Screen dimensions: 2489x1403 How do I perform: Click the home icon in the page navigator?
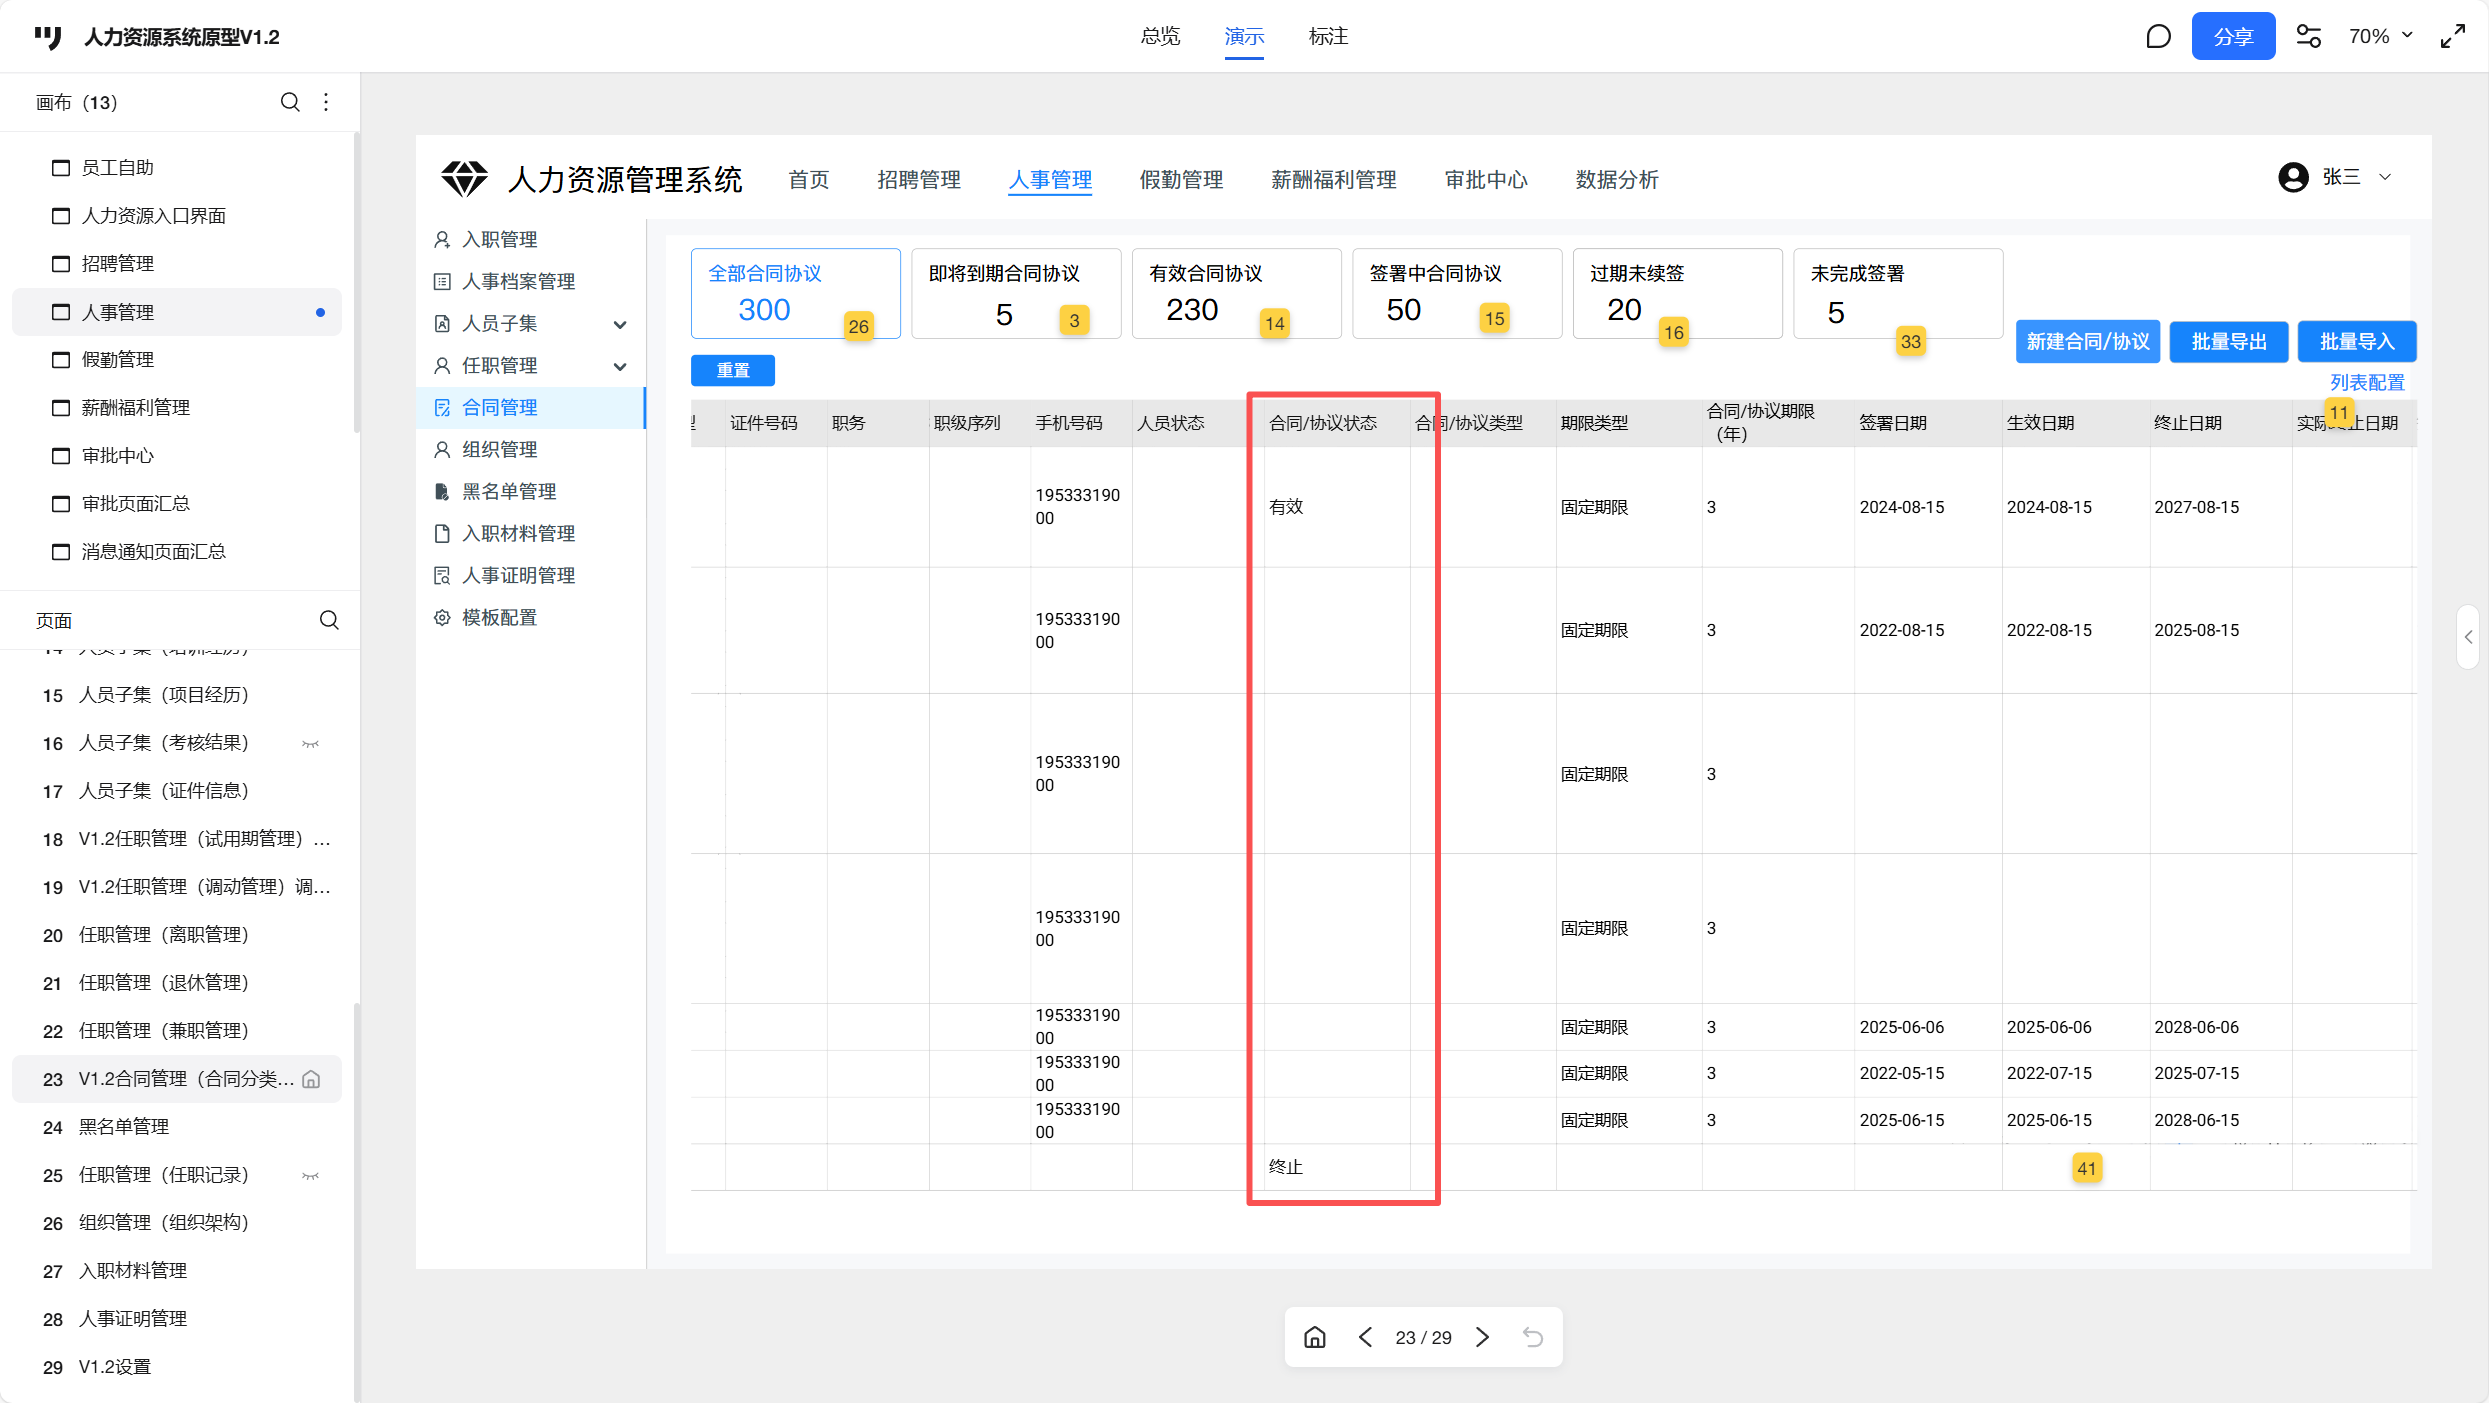(x=1315, y=1337)
